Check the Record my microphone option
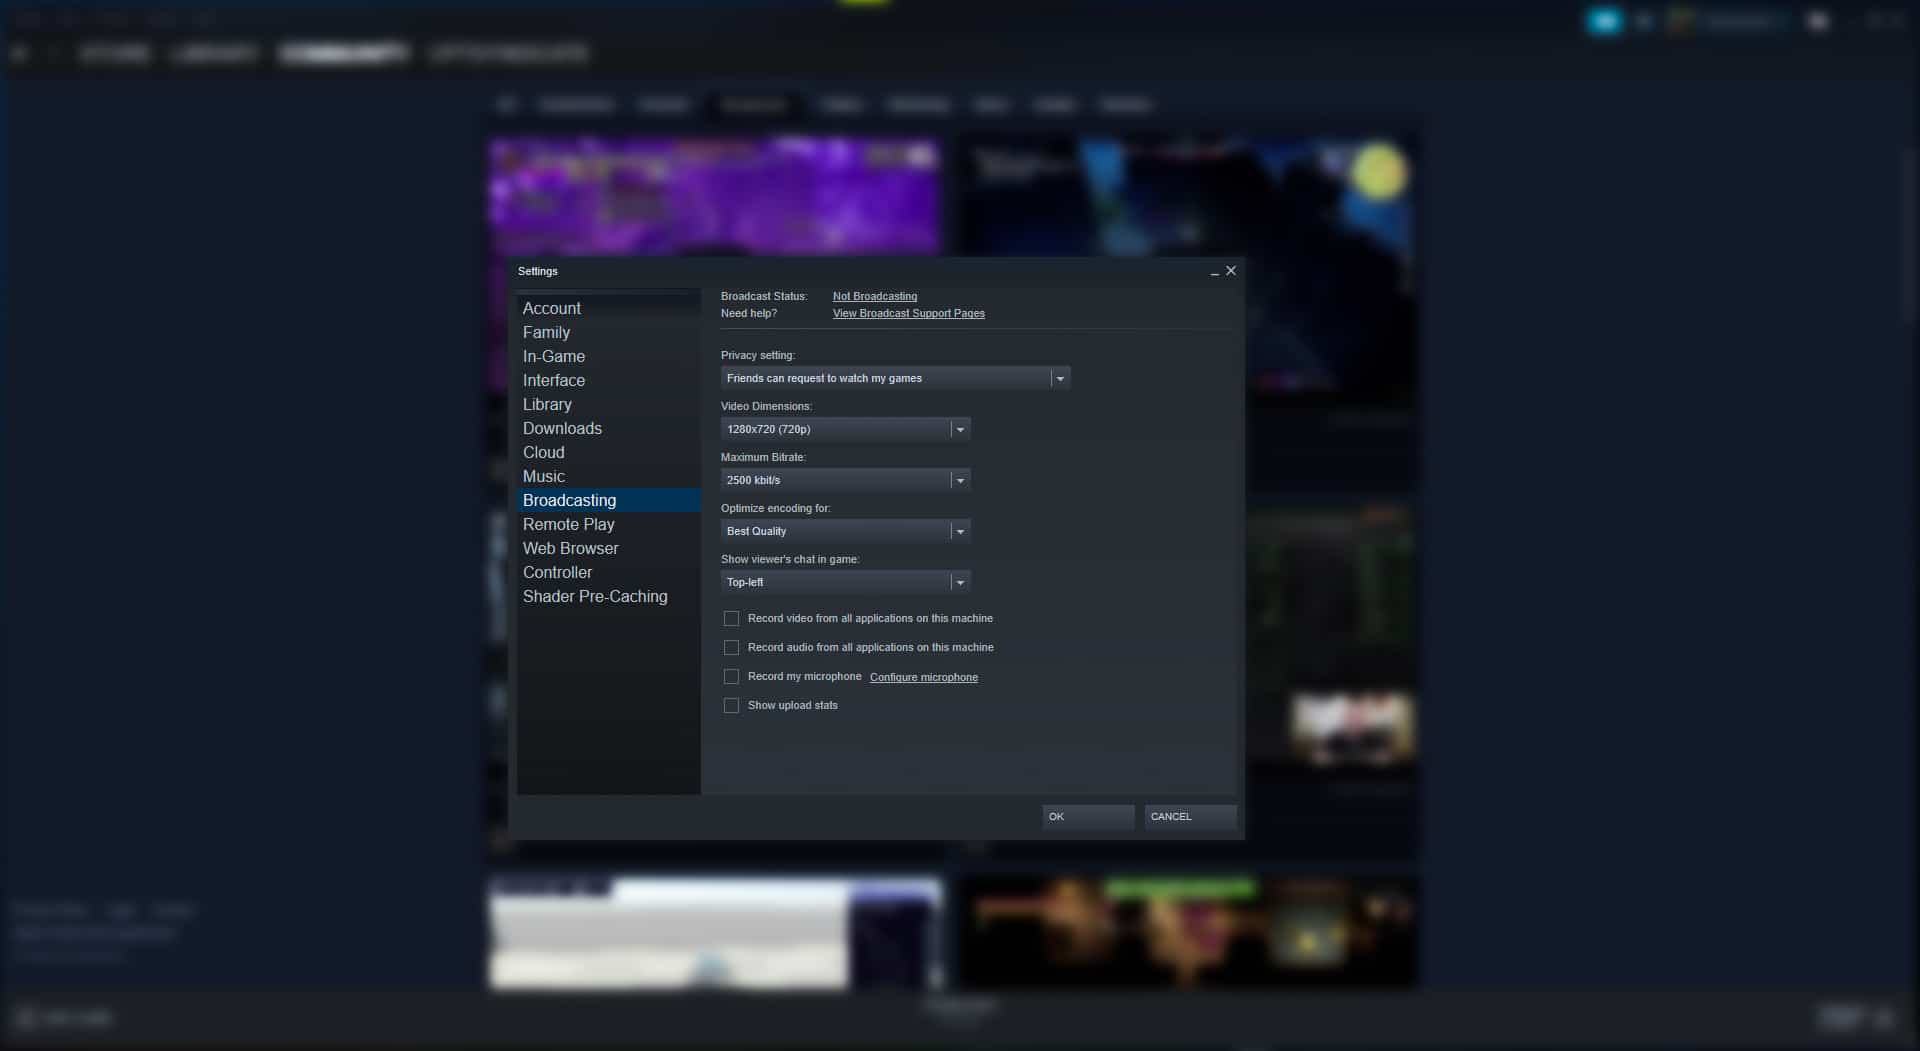 [731, 677]
